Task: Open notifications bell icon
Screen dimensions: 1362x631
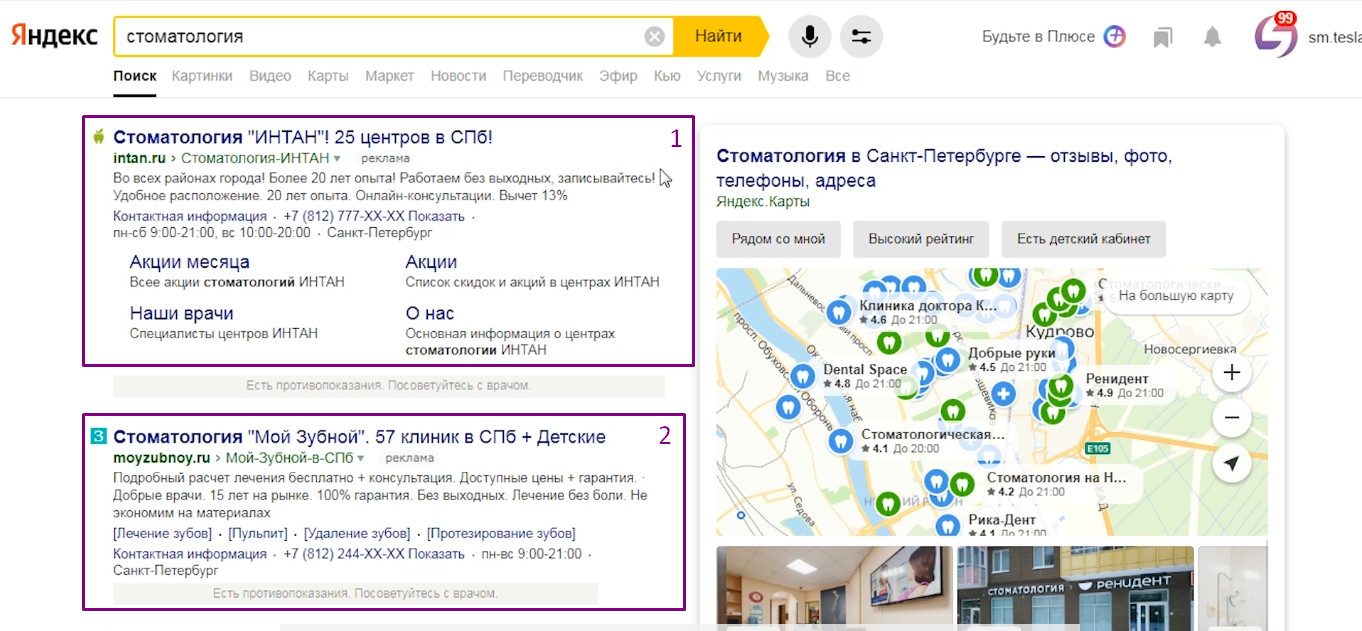Action: coord(1212,37)
